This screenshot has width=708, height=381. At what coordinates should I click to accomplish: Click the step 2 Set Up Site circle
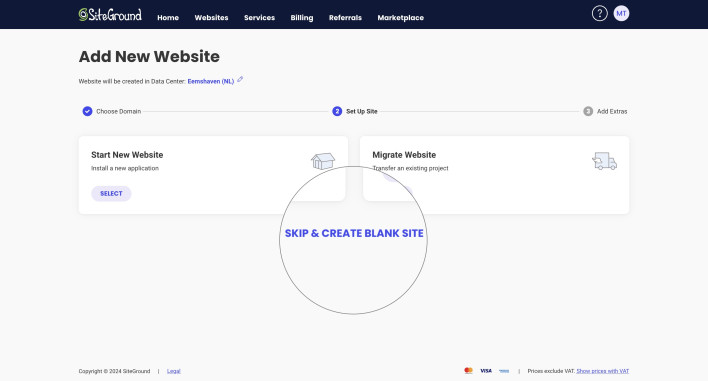pyautogui.click(x=337, y=111)
